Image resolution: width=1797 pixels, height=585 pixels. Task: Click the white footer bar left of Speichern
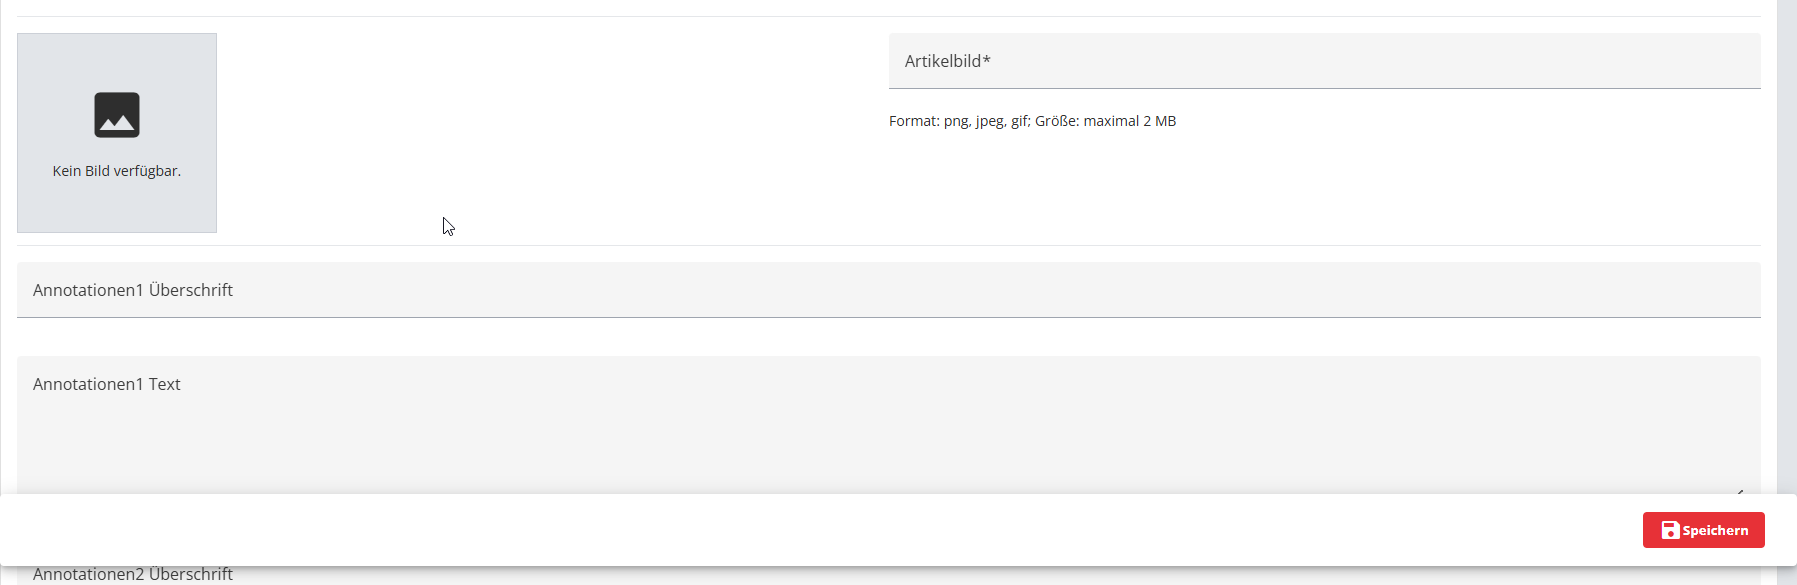click(x=800, y=530)
